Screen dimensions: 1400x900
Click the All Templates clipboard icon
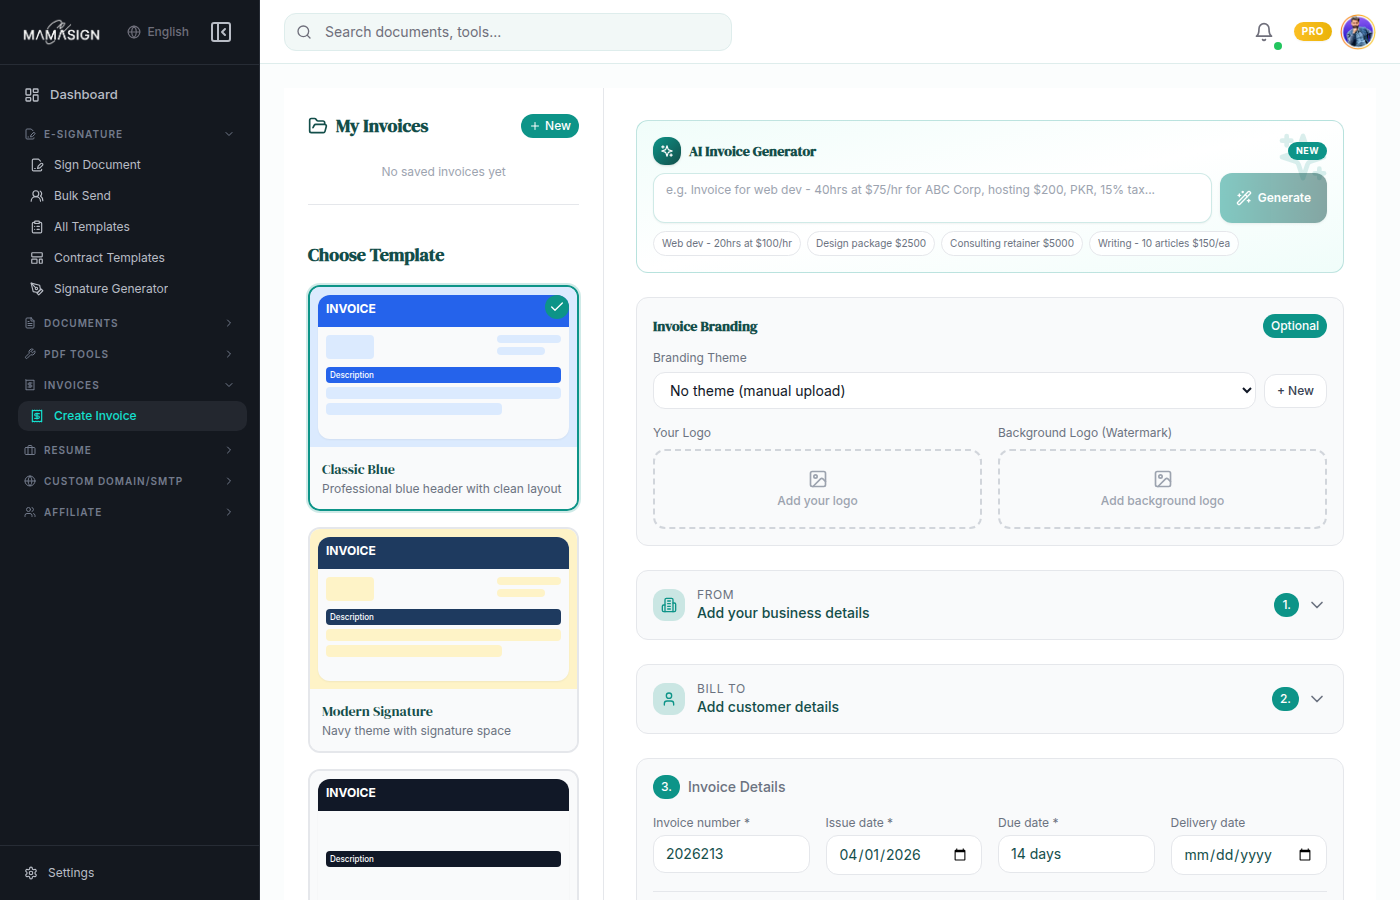tap(37, 227)
